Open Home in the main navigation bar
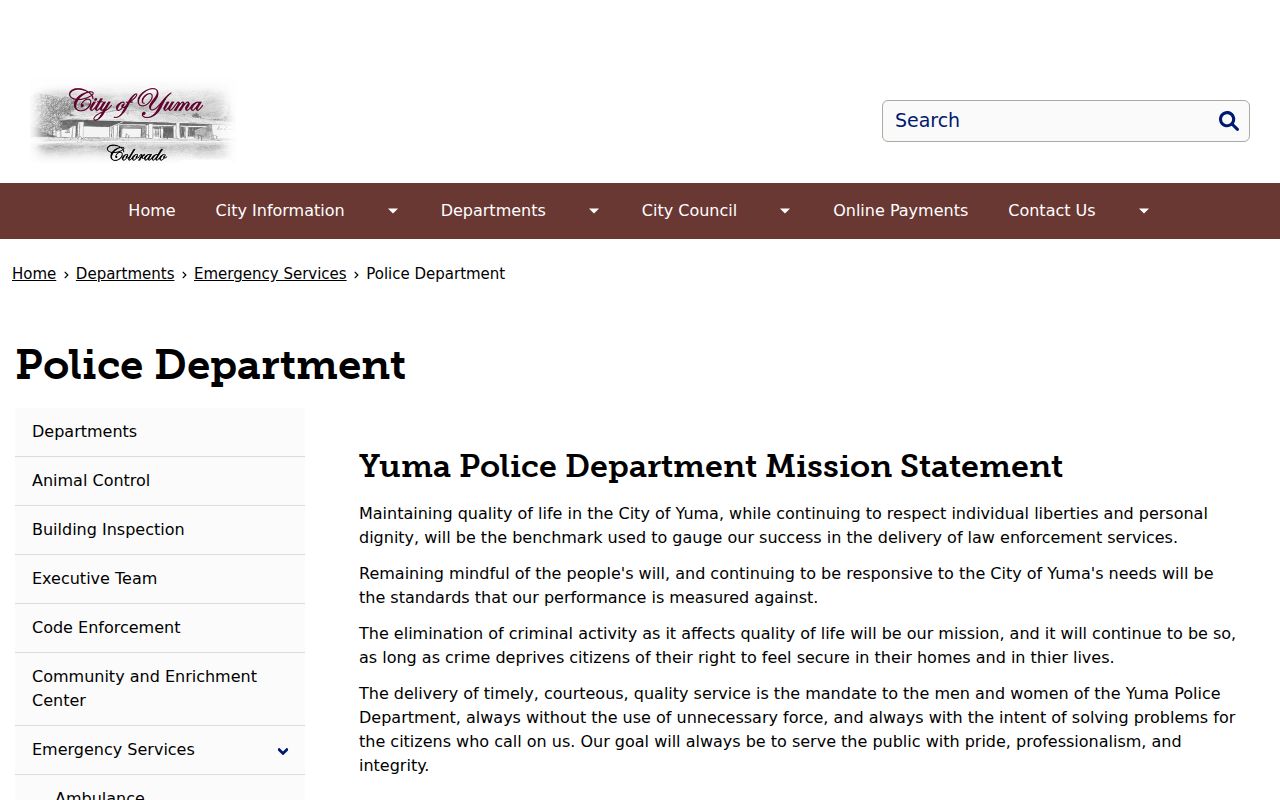This screenshot has height=800, width=1280. coord(152,211)
